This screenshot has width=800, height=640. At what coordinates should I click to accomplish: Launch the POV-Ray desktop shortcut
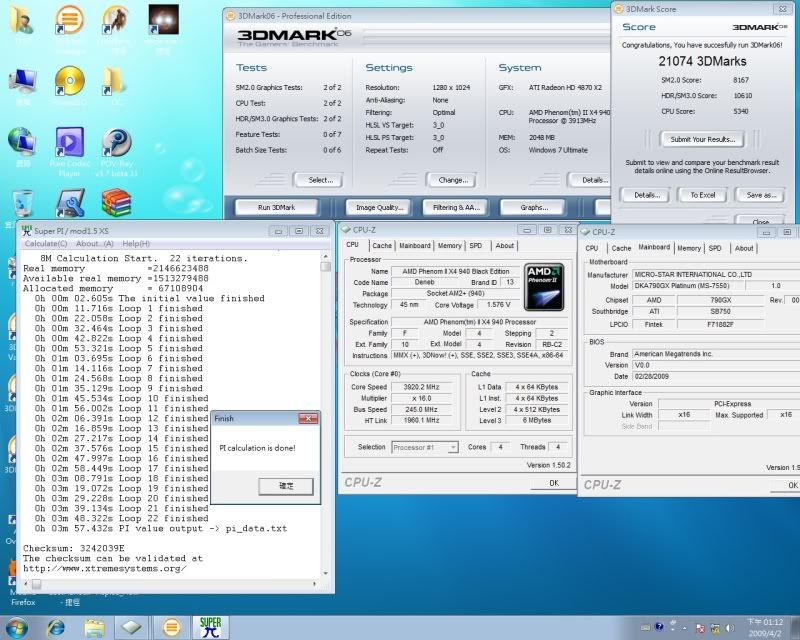(x=116, y=142)
